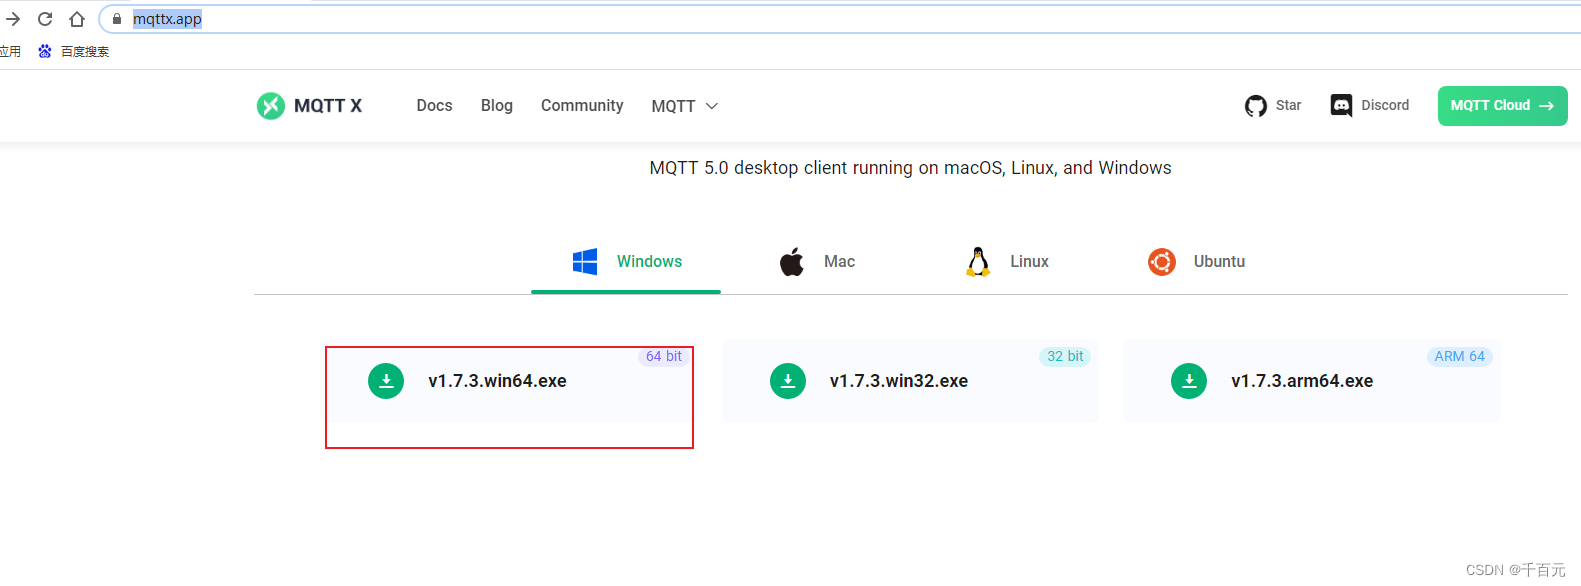1581x586 pixels.
Task: Click the MQTT Cloud button
Action: pos(1502,106)
